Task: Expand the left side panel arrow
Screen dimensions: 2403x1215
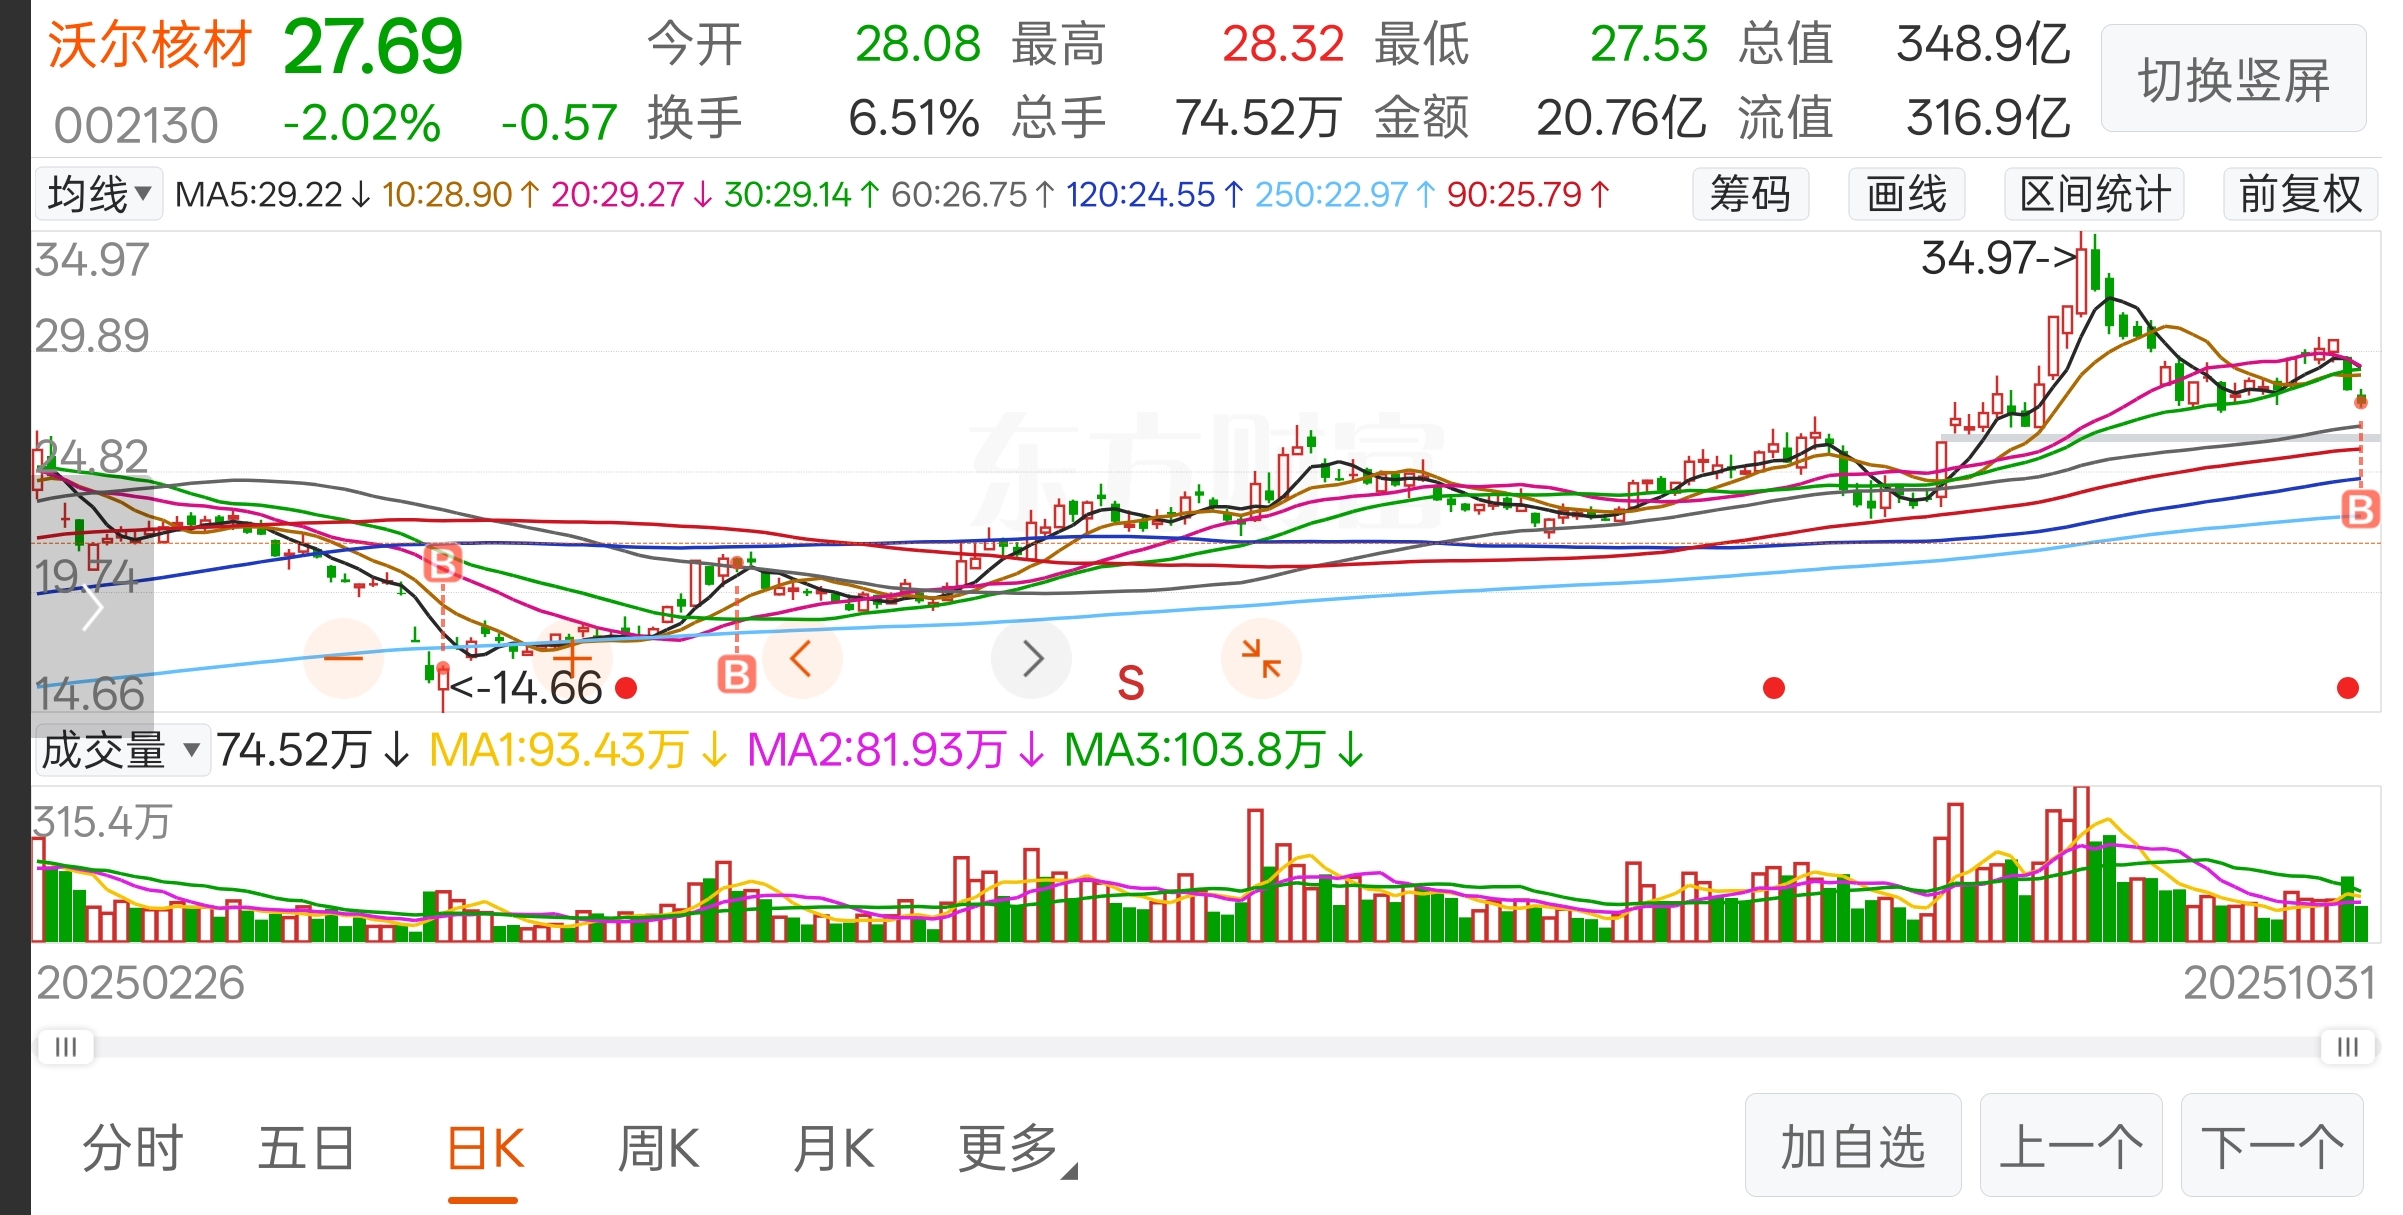Action: [92, 608]
